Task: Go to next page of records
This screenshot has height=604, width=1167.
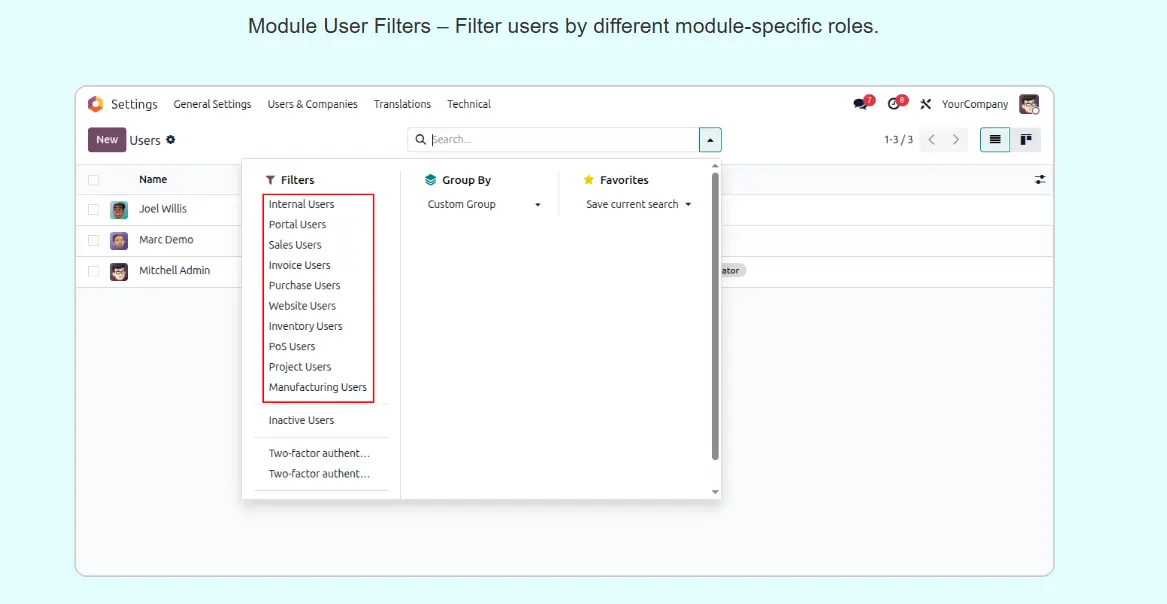Action: [956, 140]
